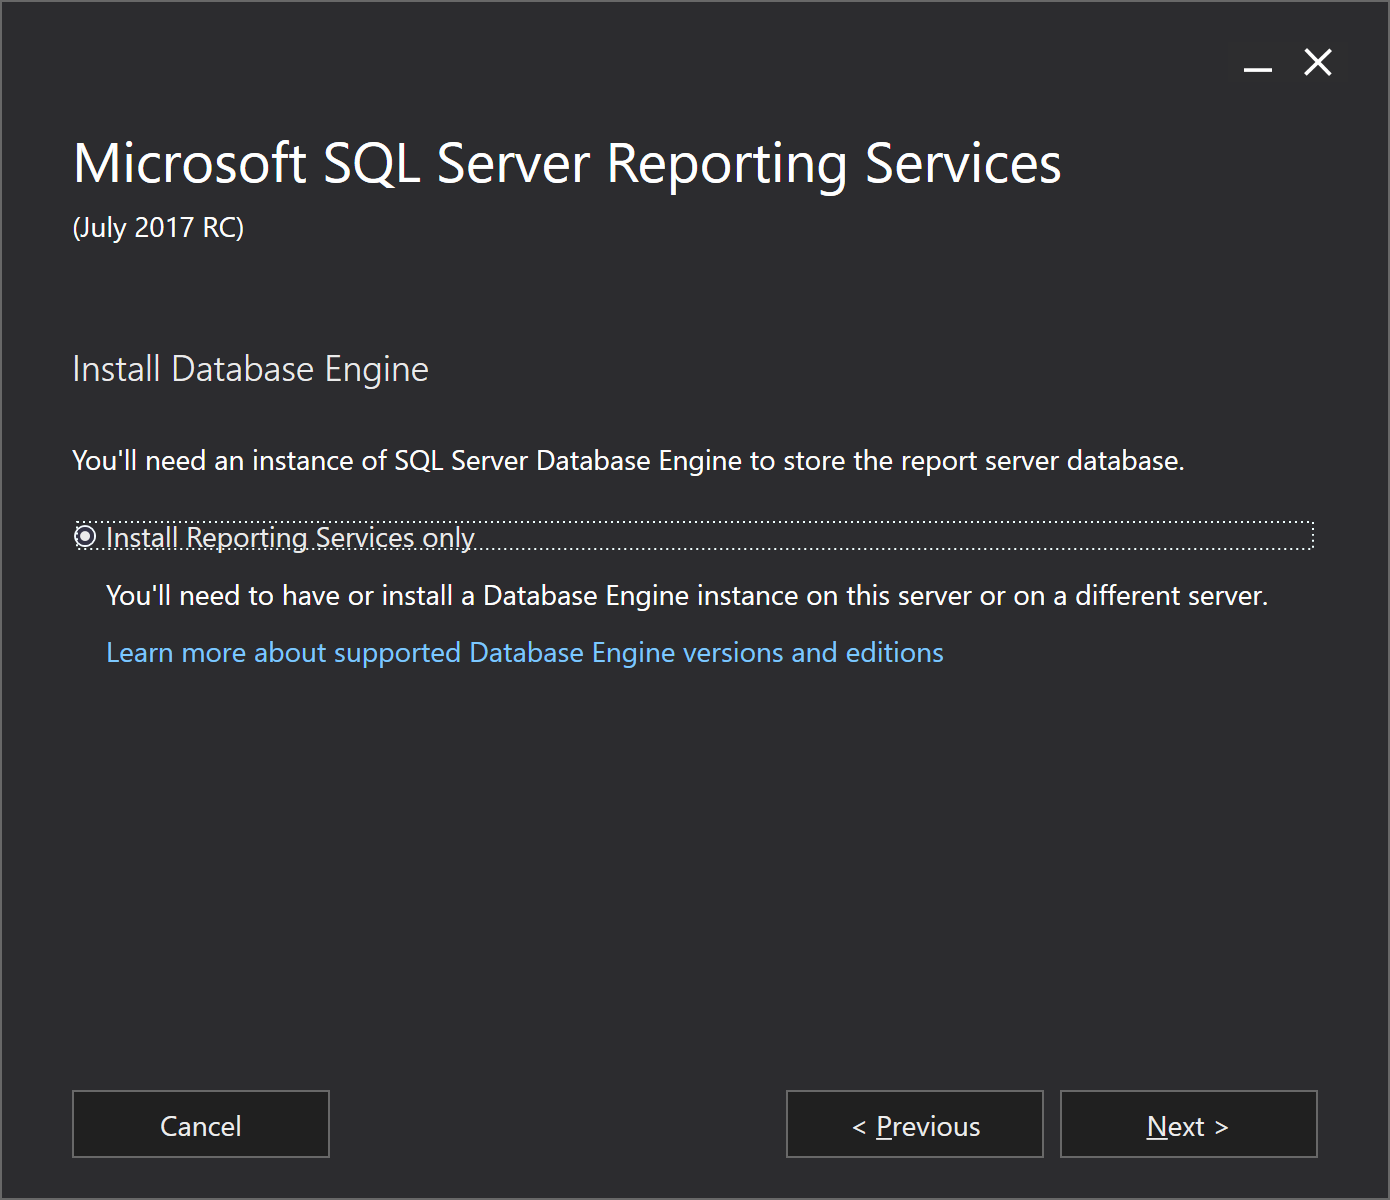Screen dimensions: 1390x1200
Task: Click the right angle bracket on Next button
Action: [x=1221, y=1127]
